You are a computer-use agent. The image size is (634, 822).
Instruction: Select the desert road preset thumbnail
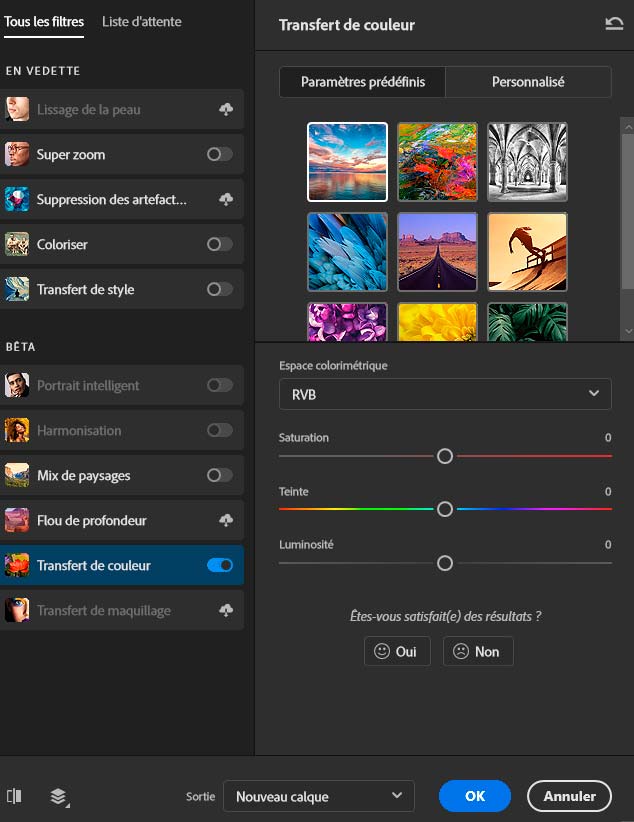pyautogui.click(x=437, y=251)
